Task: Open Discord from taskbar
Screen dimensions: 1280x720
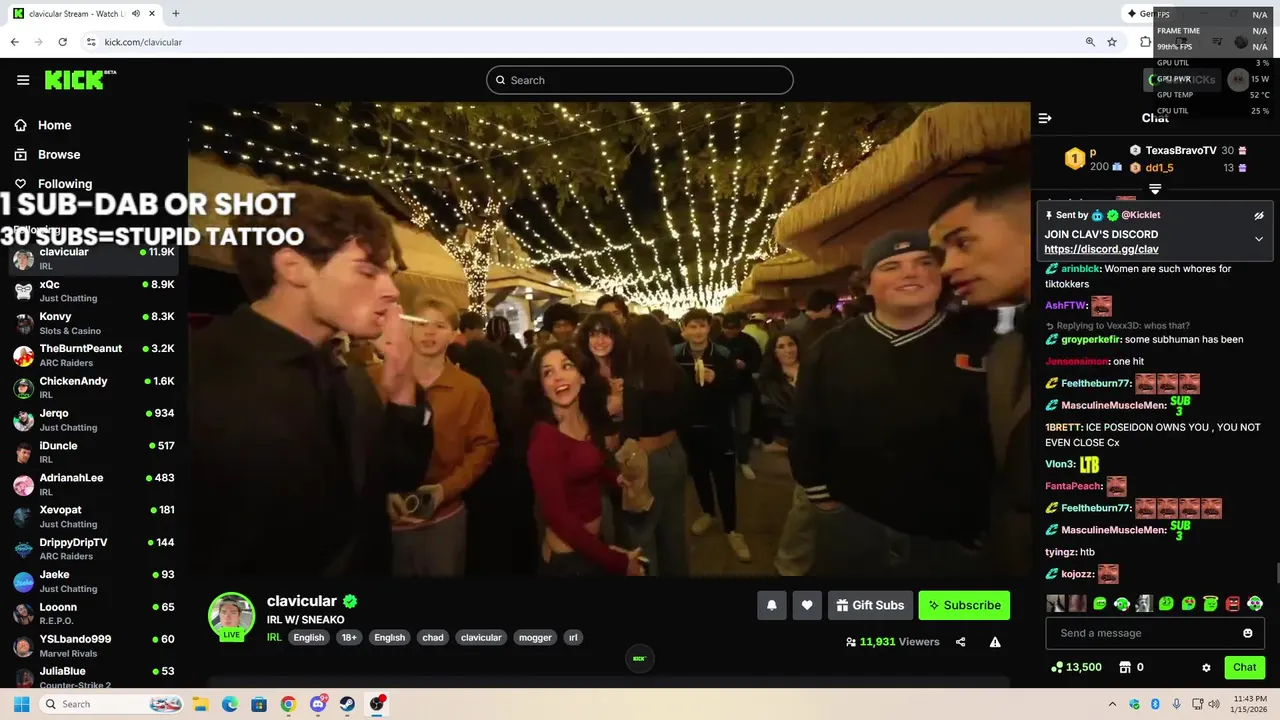Action: pos(318,704)
